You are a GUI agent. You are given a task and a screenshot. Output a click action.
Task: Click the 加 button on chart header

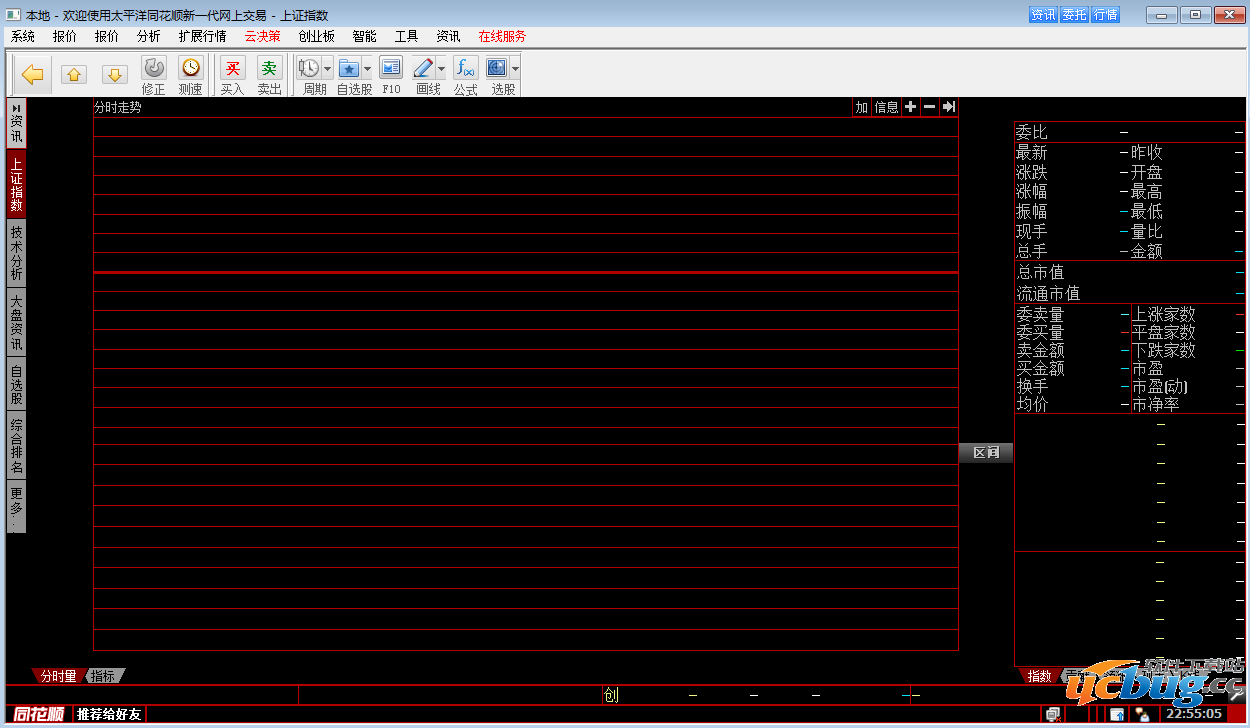pyautogui.click(x=862, y=107)
